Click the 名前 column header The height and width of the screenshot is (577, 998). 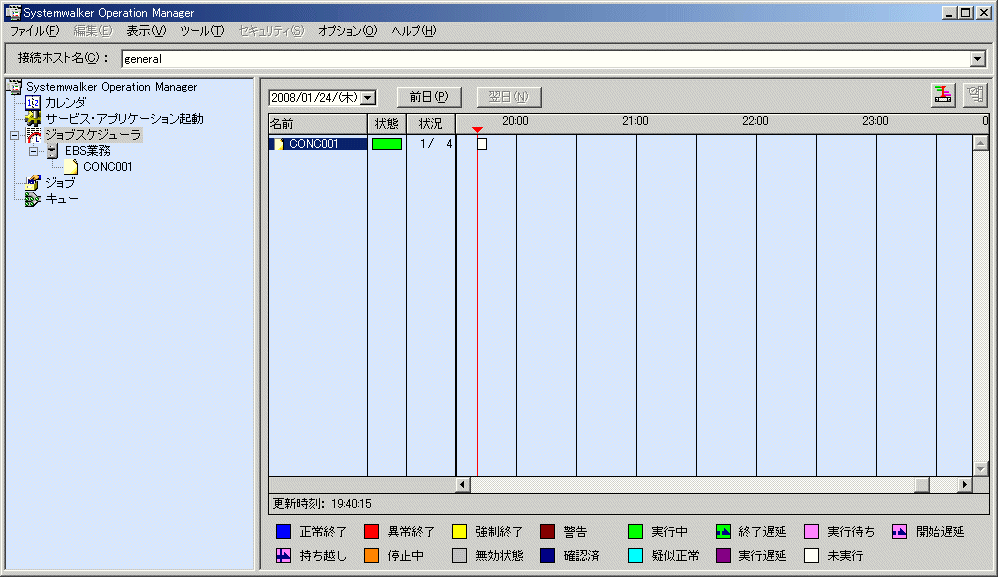[x=318, y=123]
